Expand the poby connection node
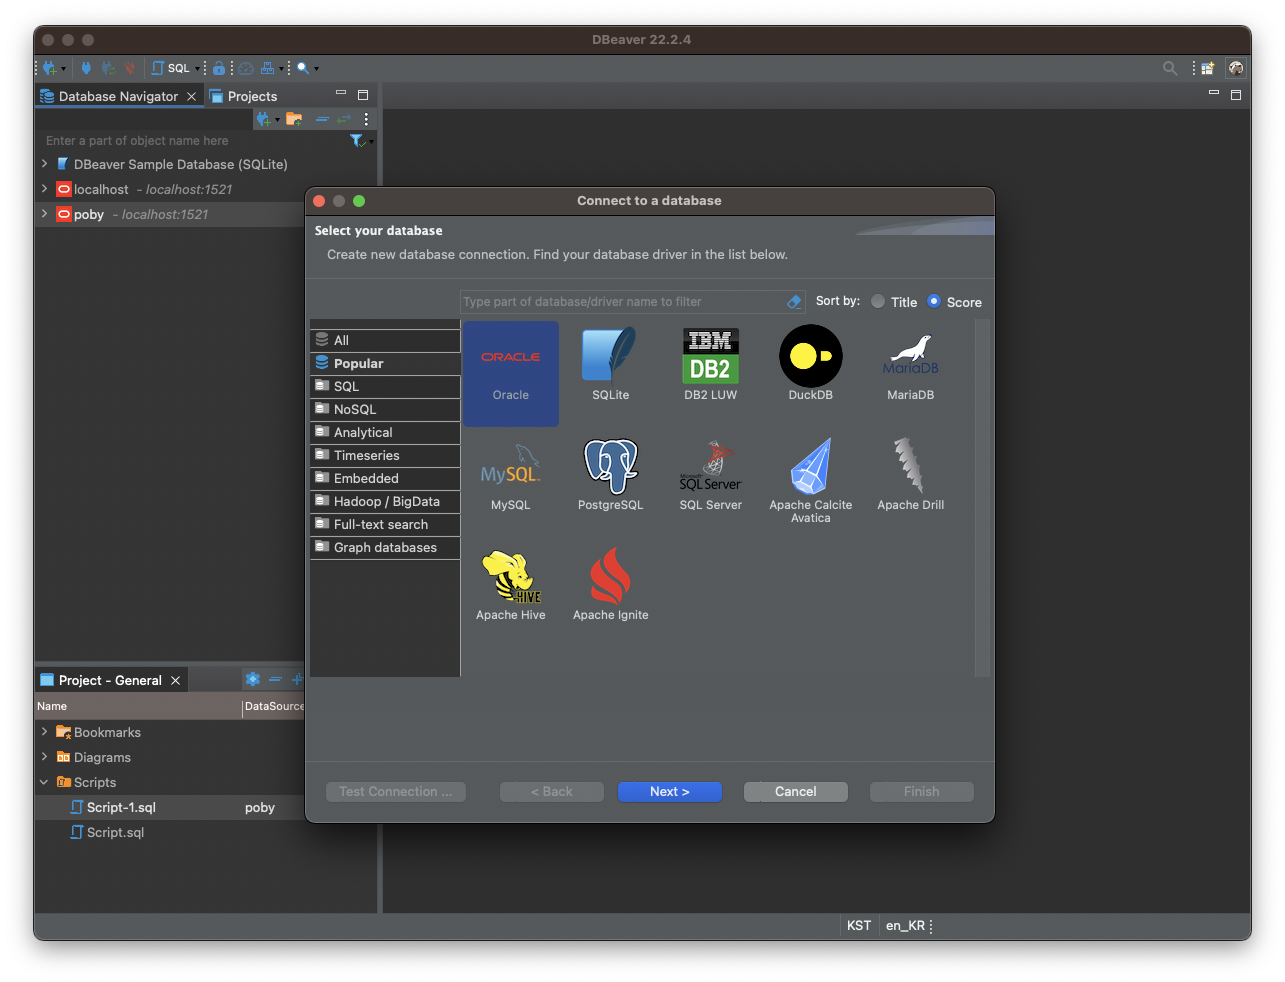The width and height of the screenshot is (1285, 982). (44, 213)
